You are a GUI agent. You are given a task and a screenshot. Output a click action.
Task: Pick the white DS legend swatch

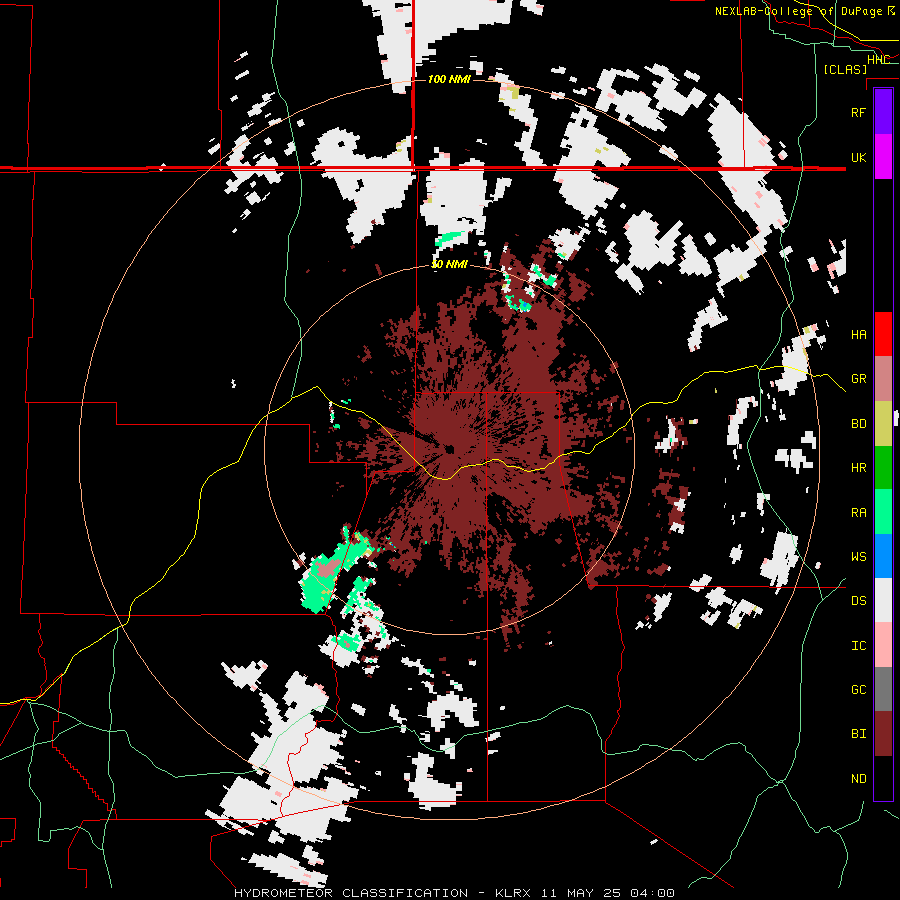pos(883,600)
